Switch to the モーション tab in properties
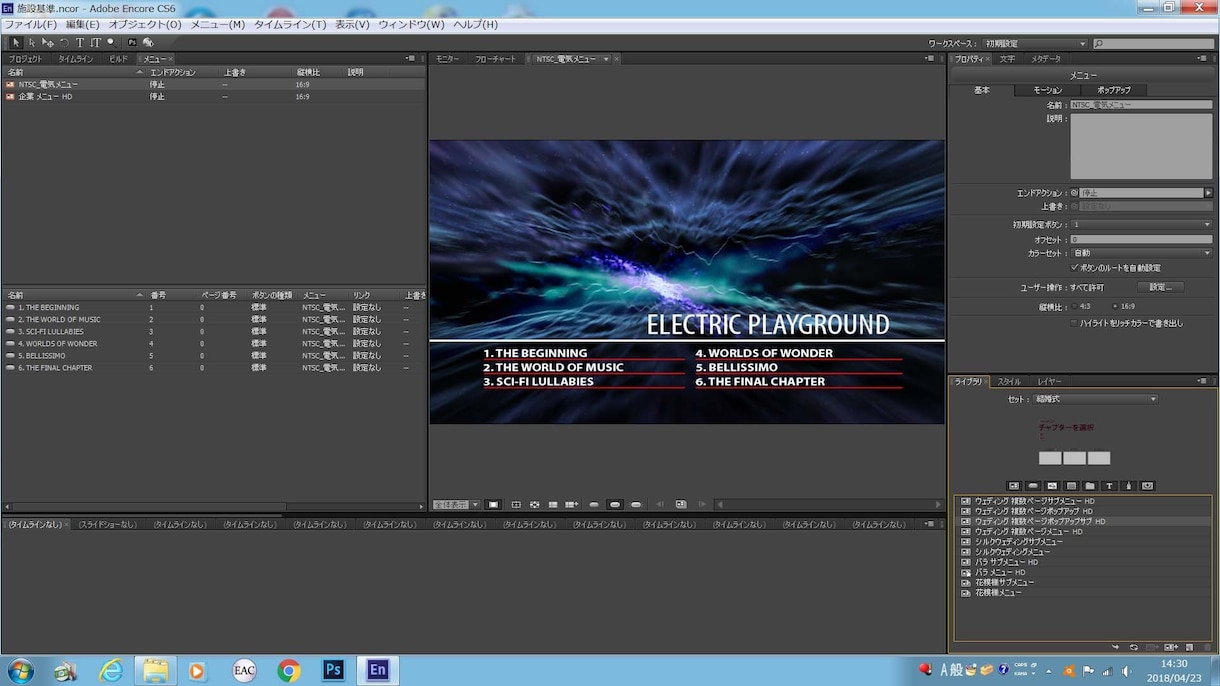Image resolution: width=1220 pixels, height=686 pixels. 1048,90
